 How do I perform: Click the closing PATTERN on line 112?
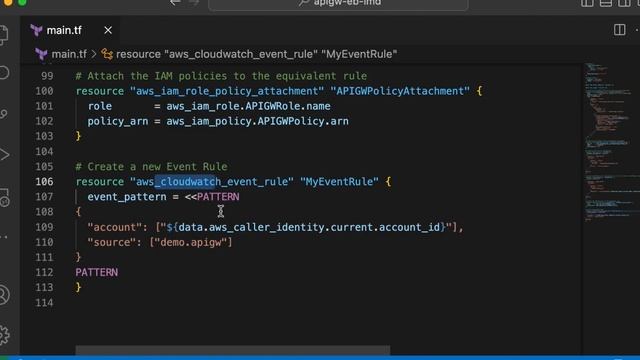coord(97,272)
